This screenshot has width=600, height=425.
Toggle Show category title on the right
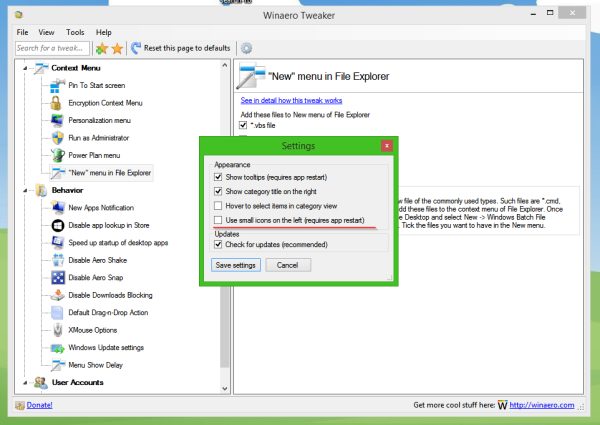point(218,191)
